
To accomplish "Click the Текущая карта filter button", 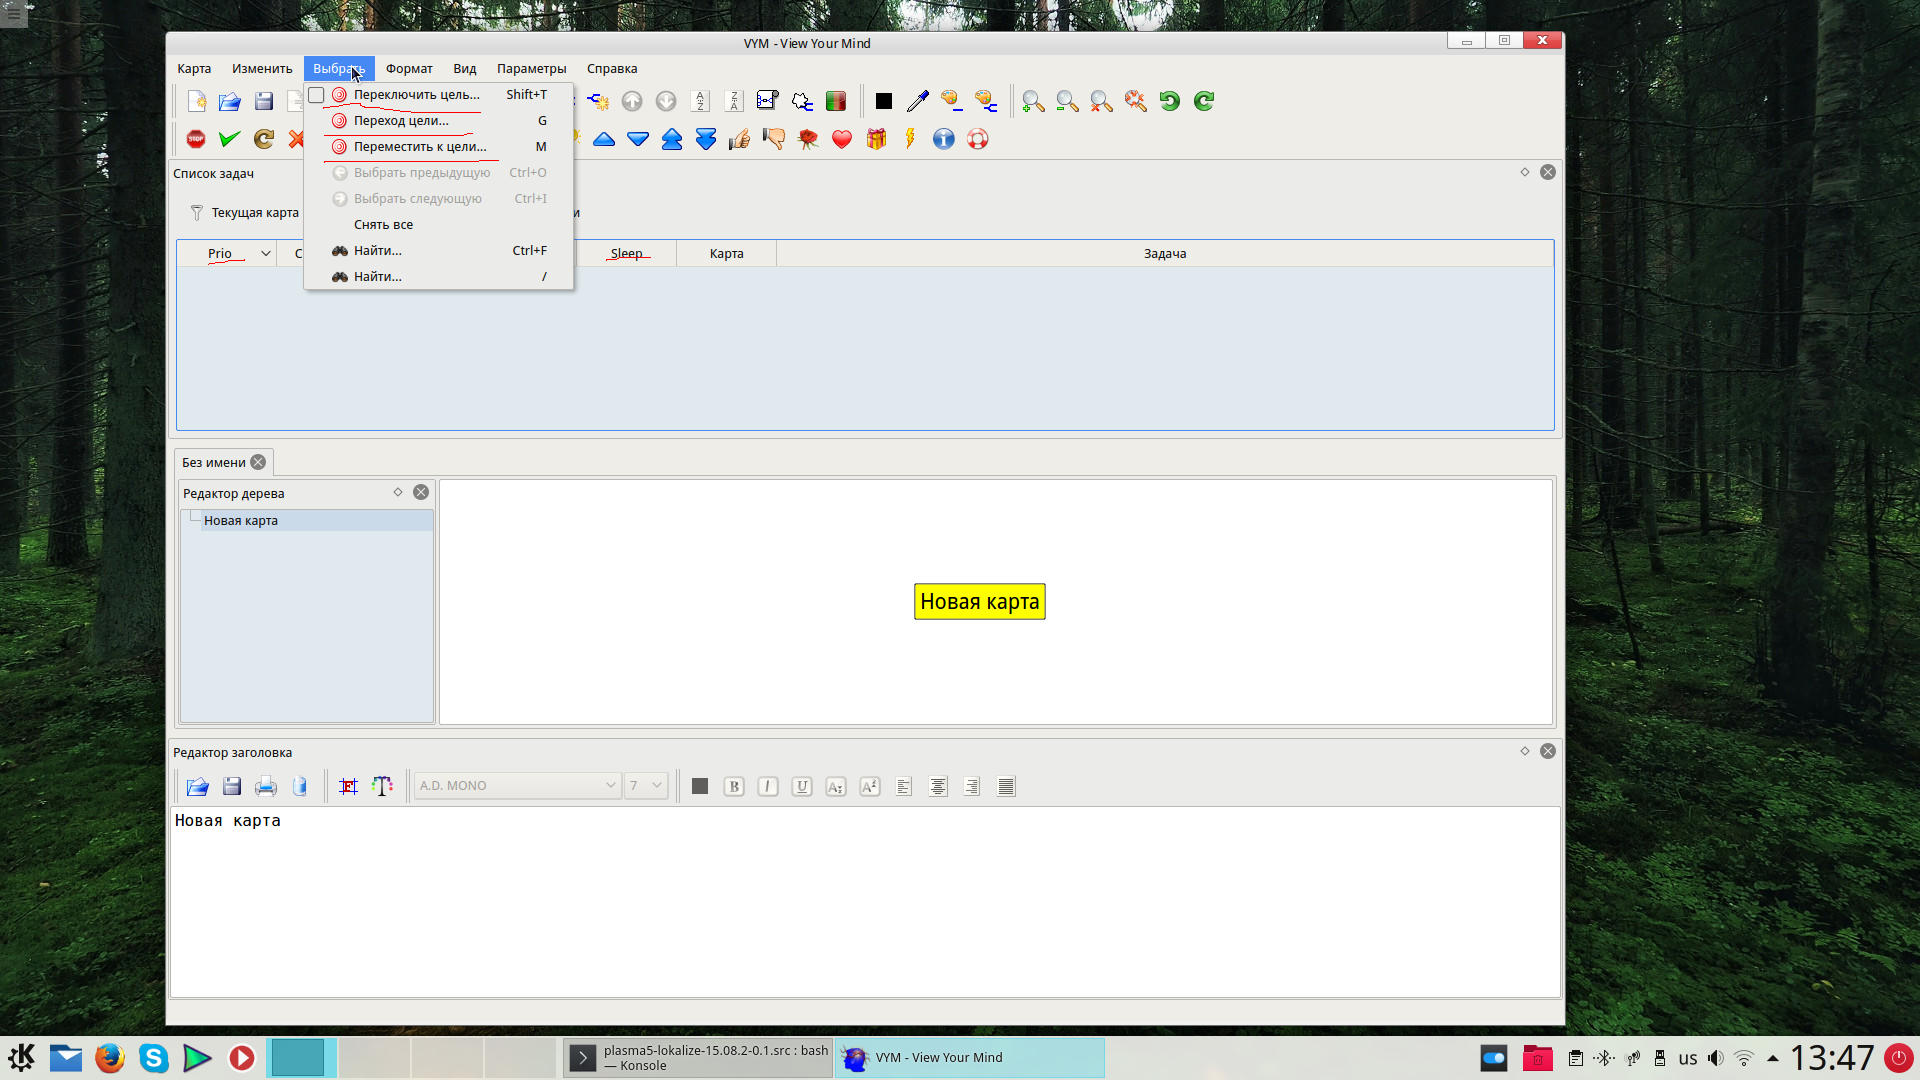I will 245,213.
